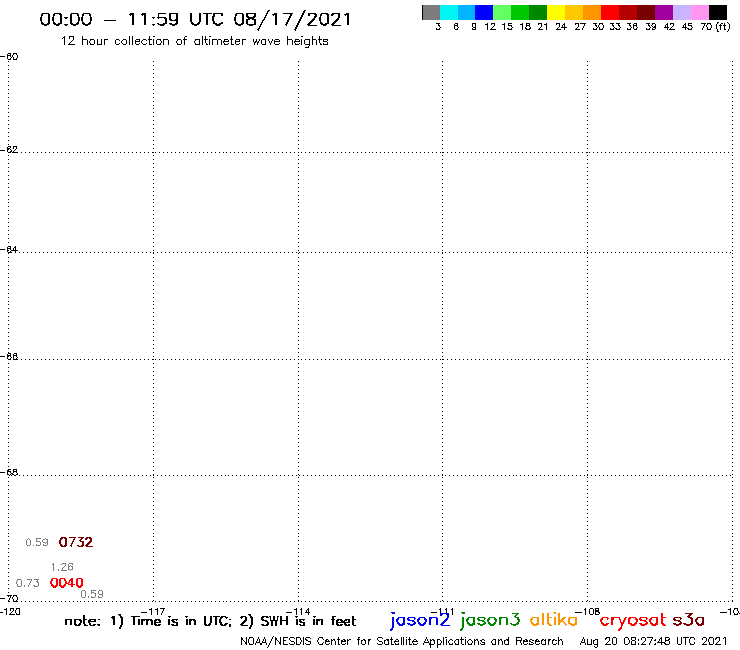Click the yellow color swatch in legend
Viewport: 740px width, 650px height.
click(x=556, y=12)
